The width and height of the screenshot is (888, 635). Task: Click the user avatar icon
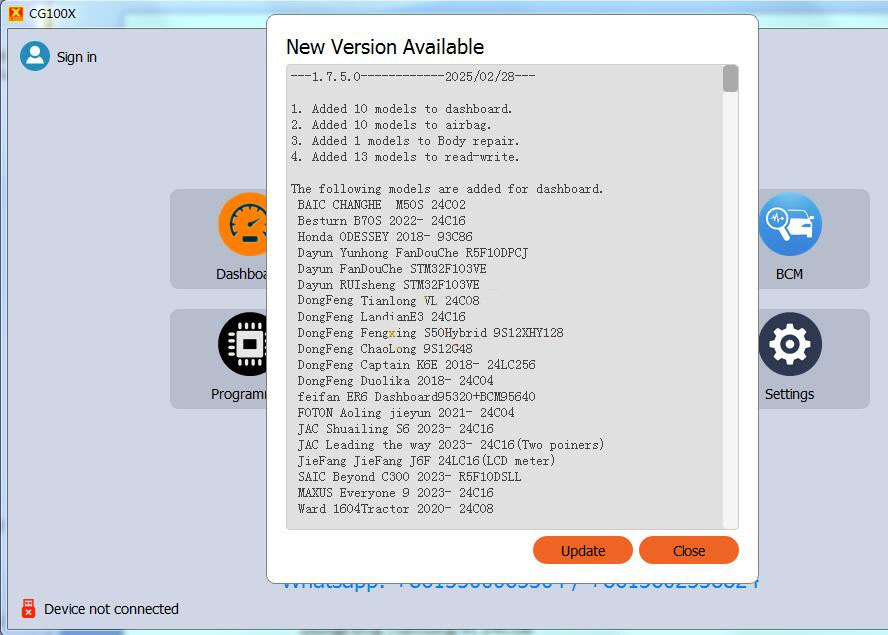[35, 56]
